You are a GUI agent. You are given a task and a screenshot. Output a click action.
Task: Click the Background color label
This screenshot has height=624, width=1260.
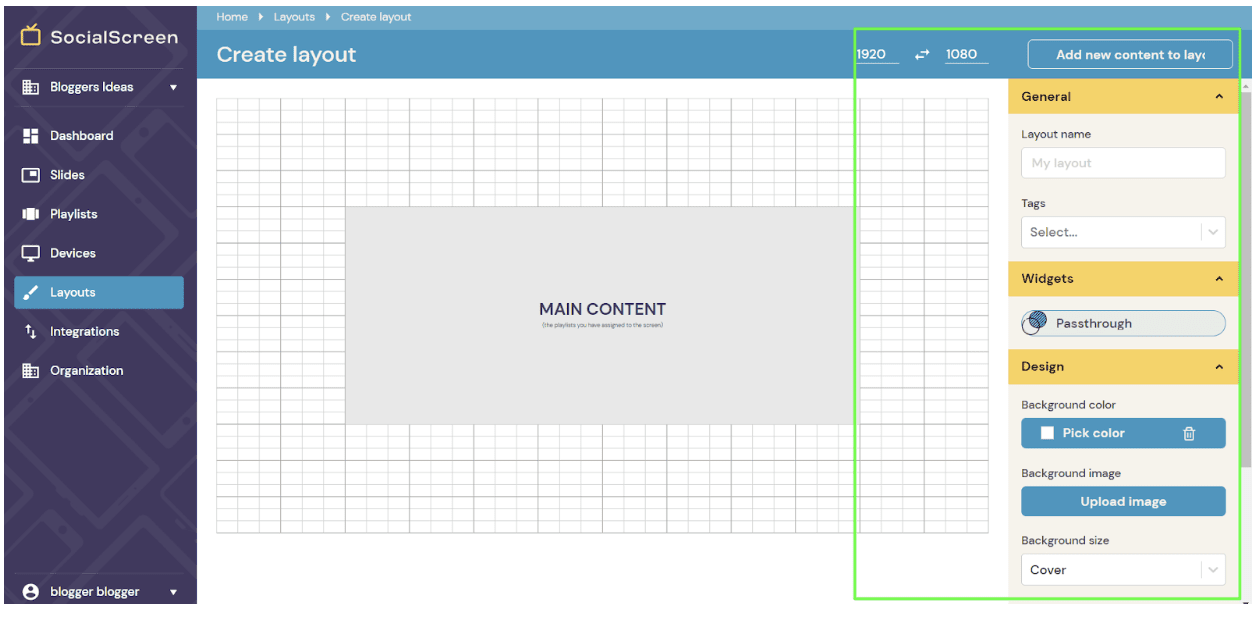1068,405
